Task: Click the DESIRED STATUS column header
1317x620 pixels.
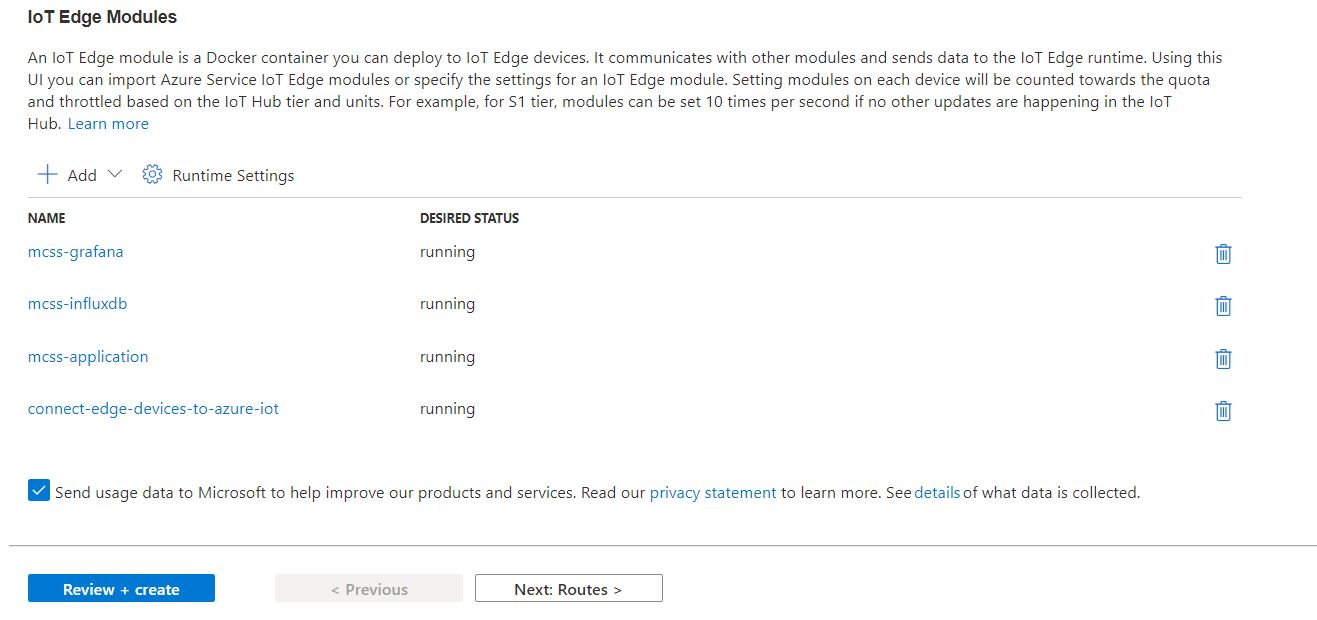Action: (469, 218)
